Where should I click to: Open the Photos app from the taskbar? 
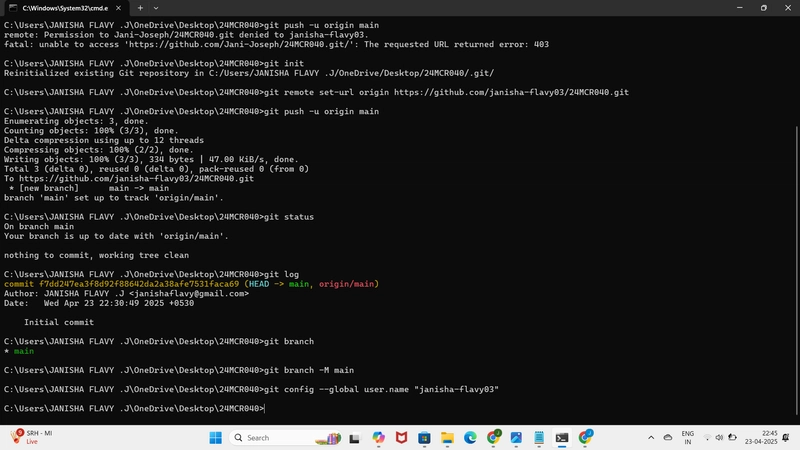coord(516,438)
